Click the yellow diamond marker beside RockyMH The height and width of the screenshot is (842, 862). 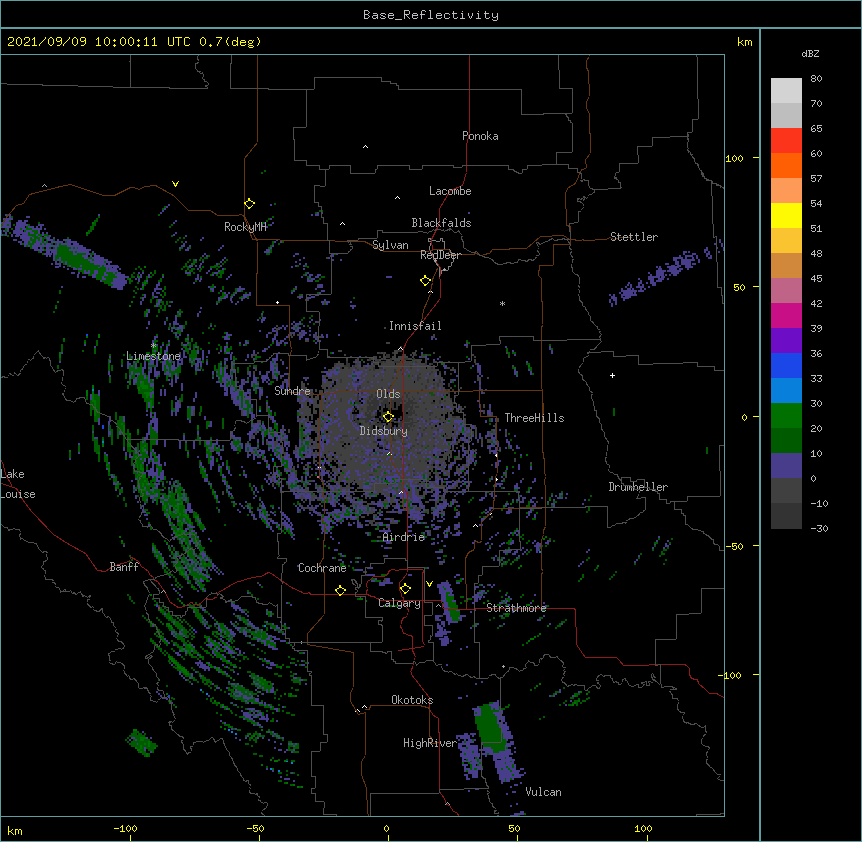coord(249,204)
